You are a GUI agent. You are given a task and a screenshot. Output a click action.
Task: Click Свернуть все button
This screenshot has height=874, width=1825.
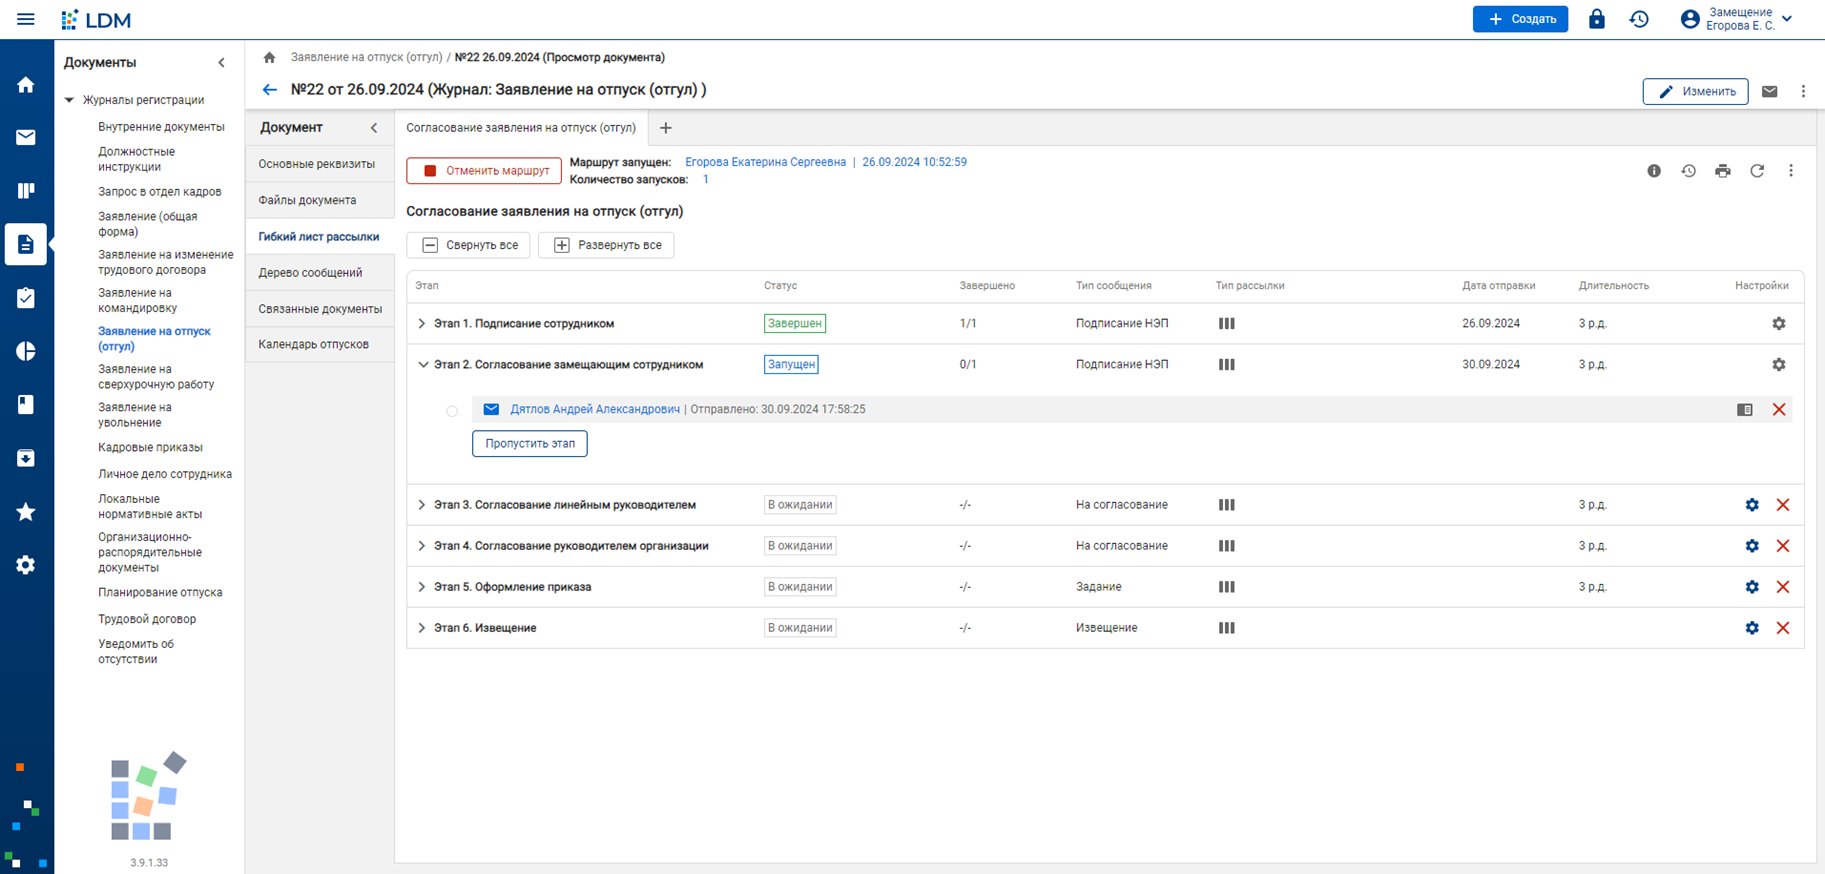coord(468,245)
